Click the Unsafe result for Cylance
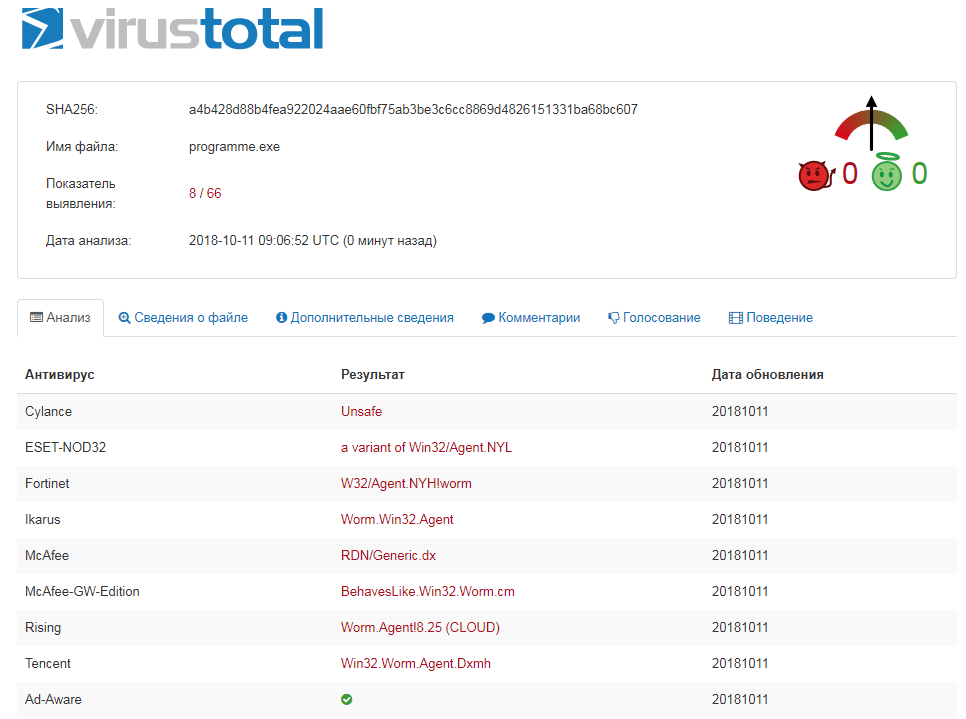The image size is (966, 719). point(362,412)
